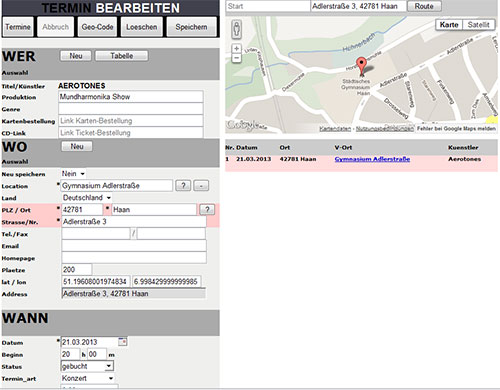500x390 pixels.
Task: Click the V-Ort column header
Action: [x=343, y=147]
